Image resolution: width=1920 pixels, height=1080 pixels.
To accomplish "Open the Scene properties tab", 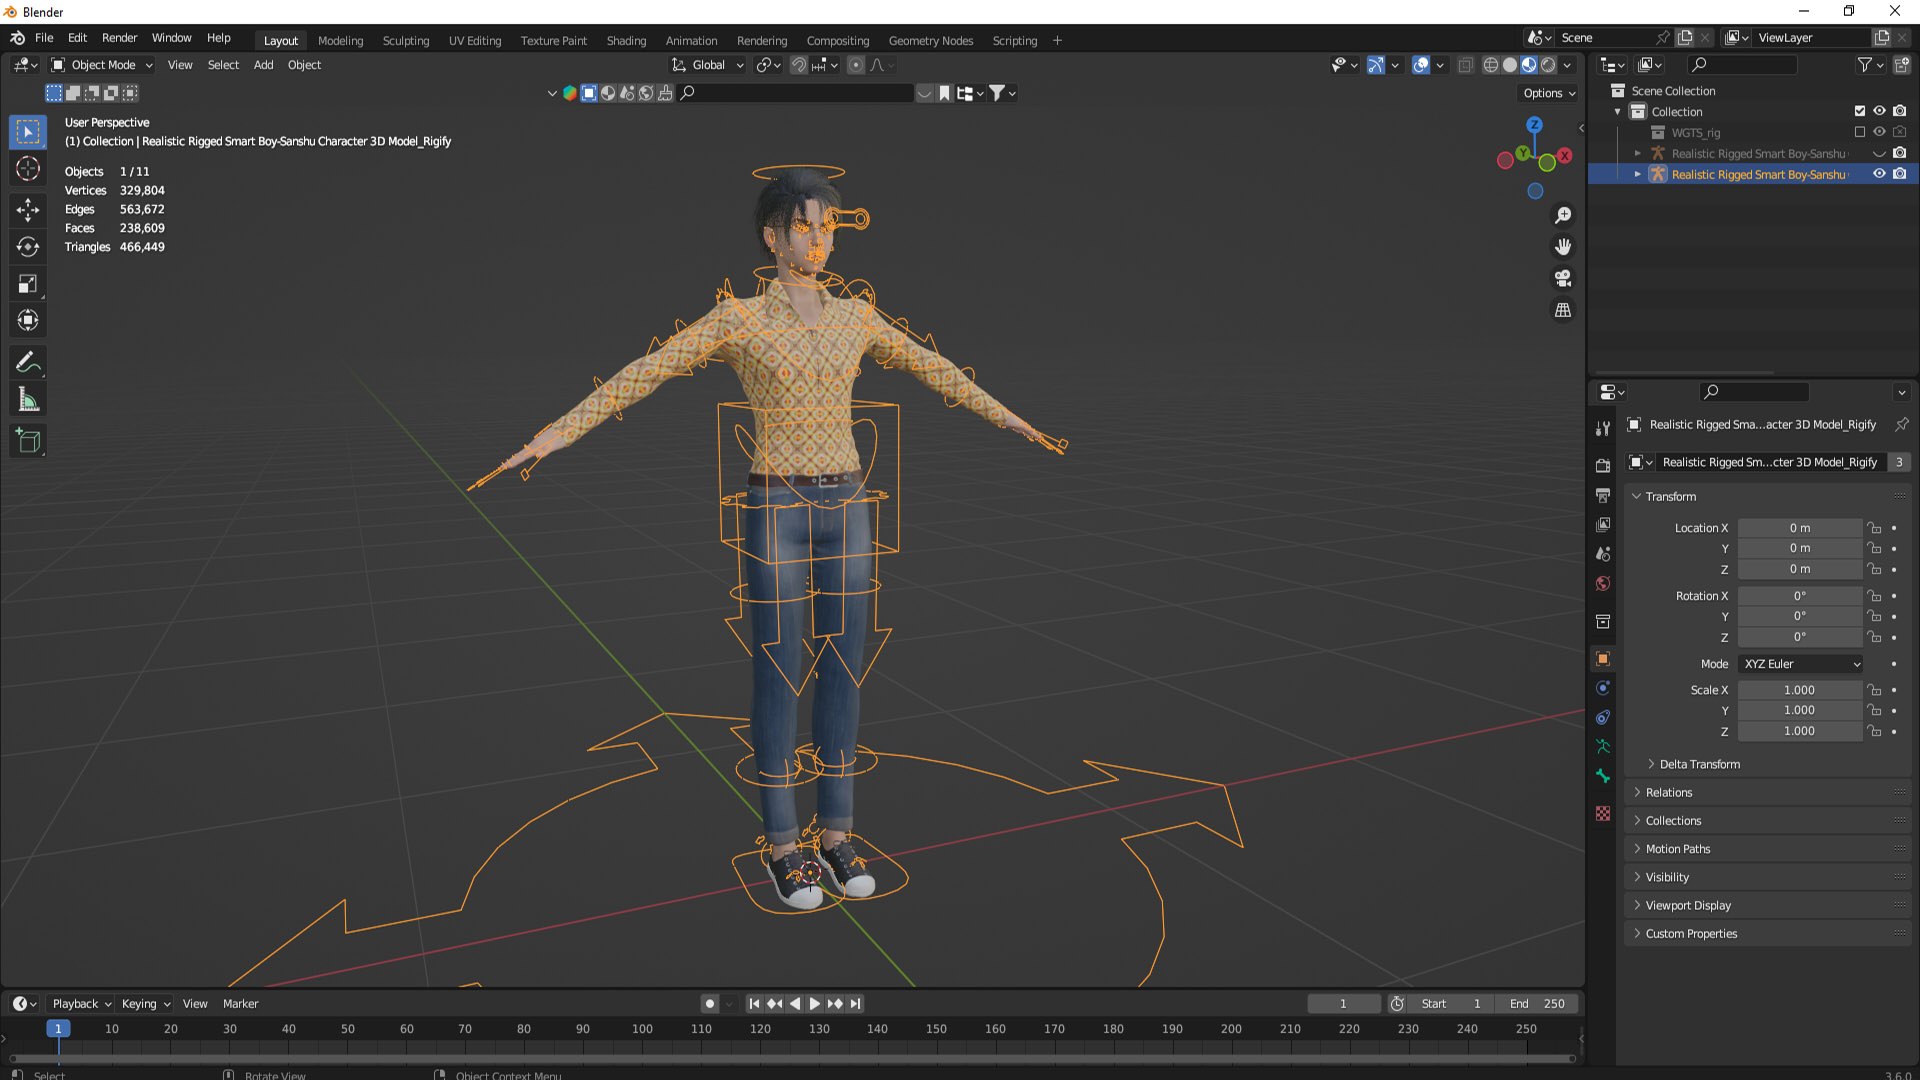I will click(1603, 554).
